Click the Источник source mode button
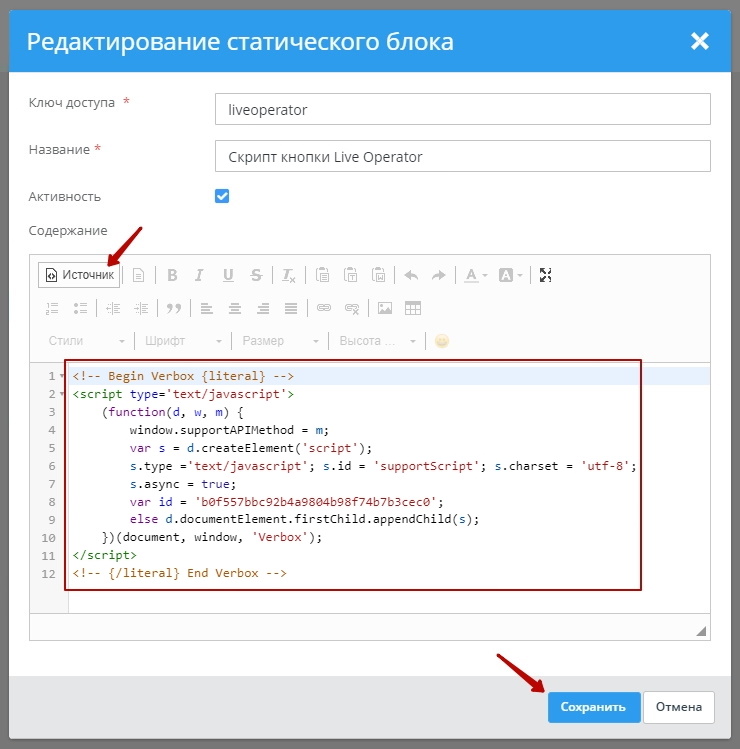Image resolution: width=740 pixels, height=749 pixels. [79, 275]
